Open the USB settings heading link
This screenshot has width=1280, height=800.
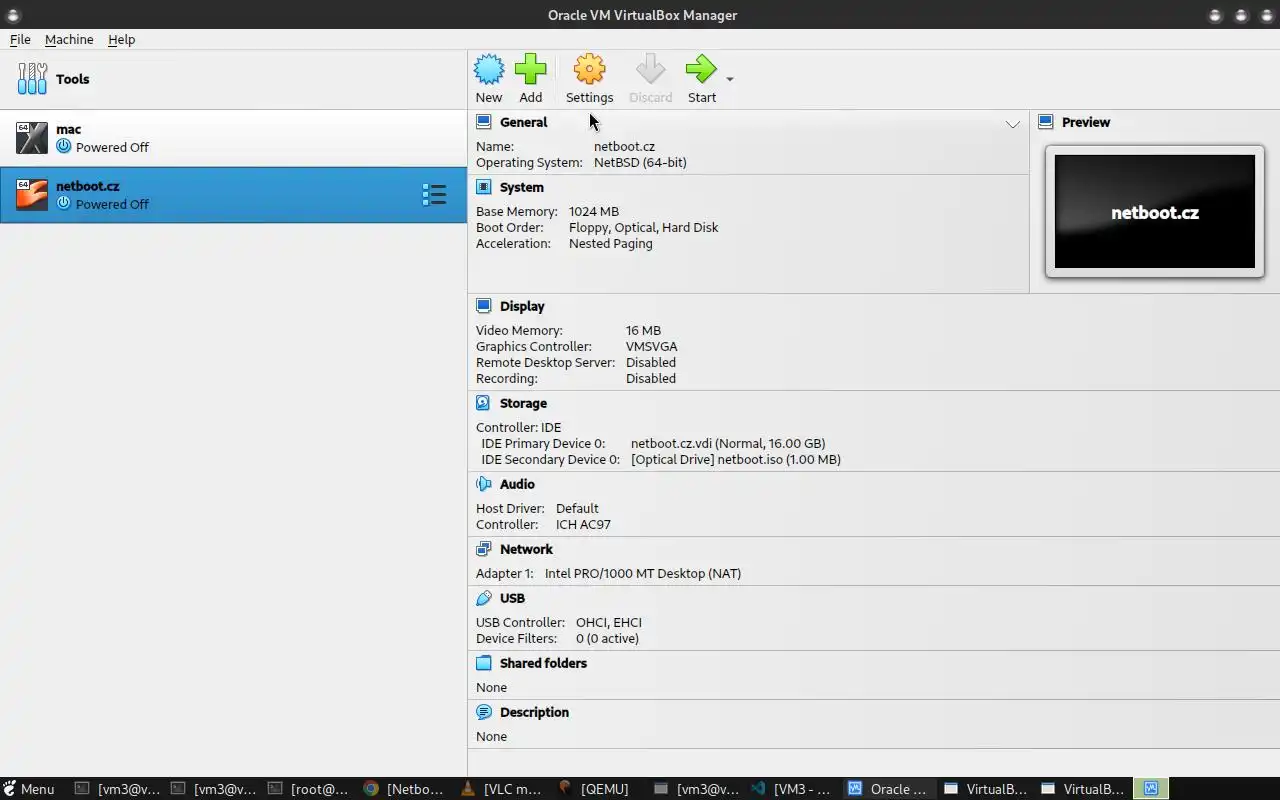point(512,598)
